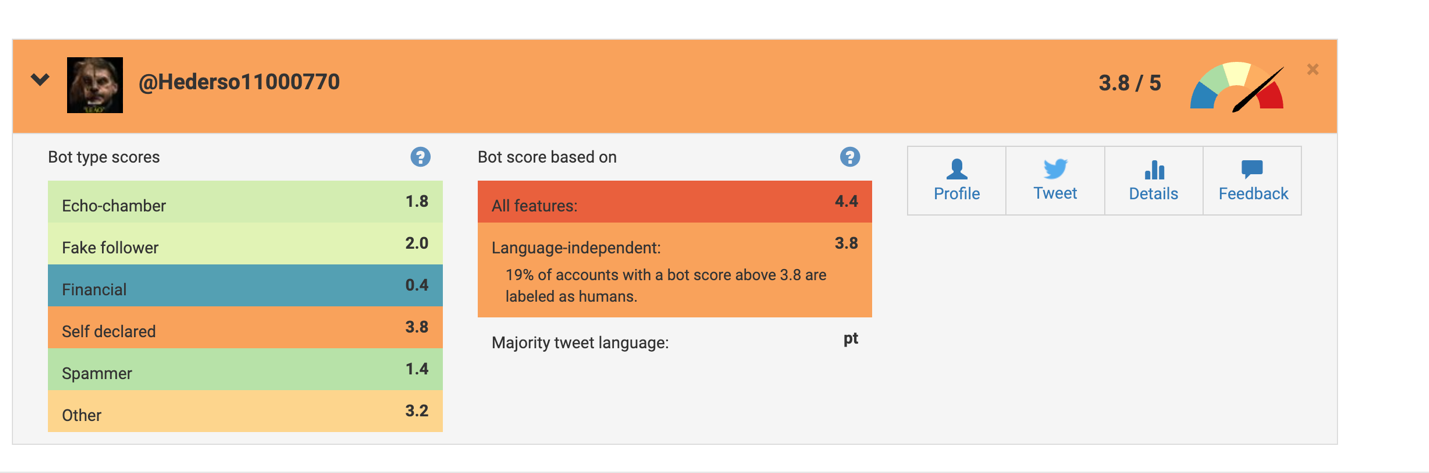
Task: Click the 3.8 / 5 overall score
Action: pos(1130,83)
